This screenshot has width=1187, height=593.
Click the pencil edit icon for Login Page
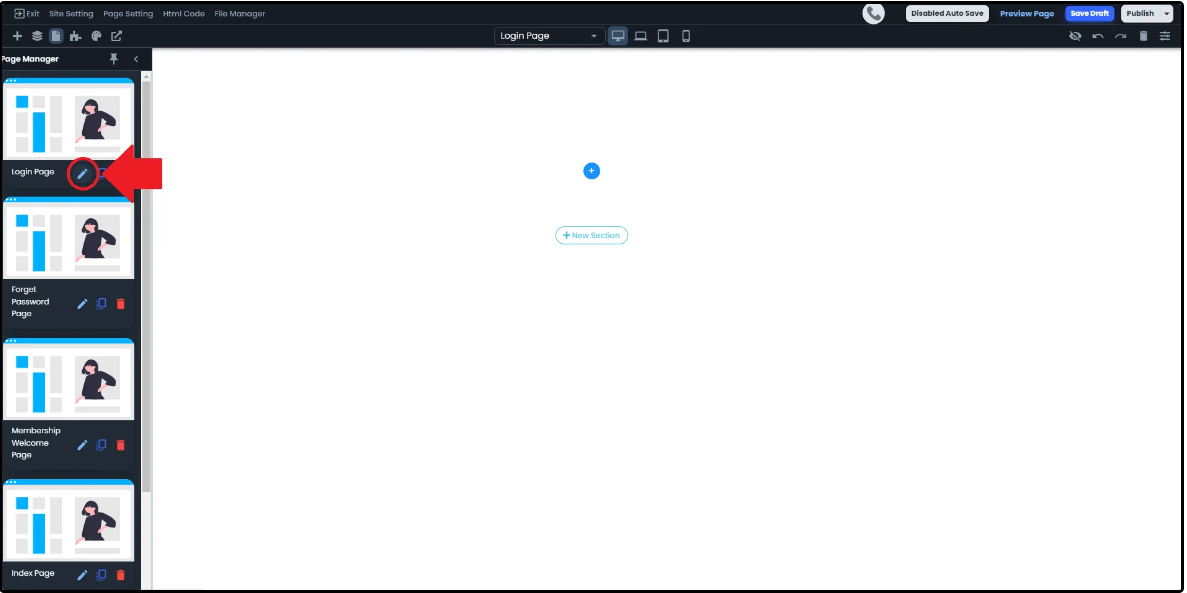tap(83, 174)
